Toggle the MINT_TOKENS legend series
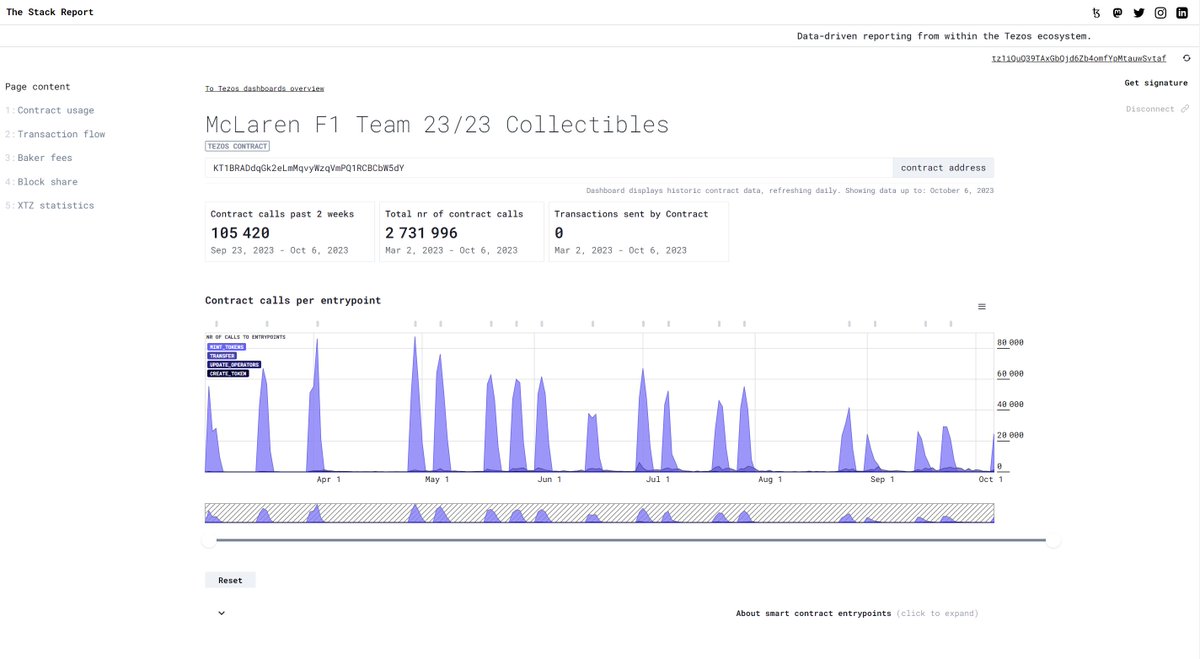Screen dimensions: 1200x659 tap(226, 347)
